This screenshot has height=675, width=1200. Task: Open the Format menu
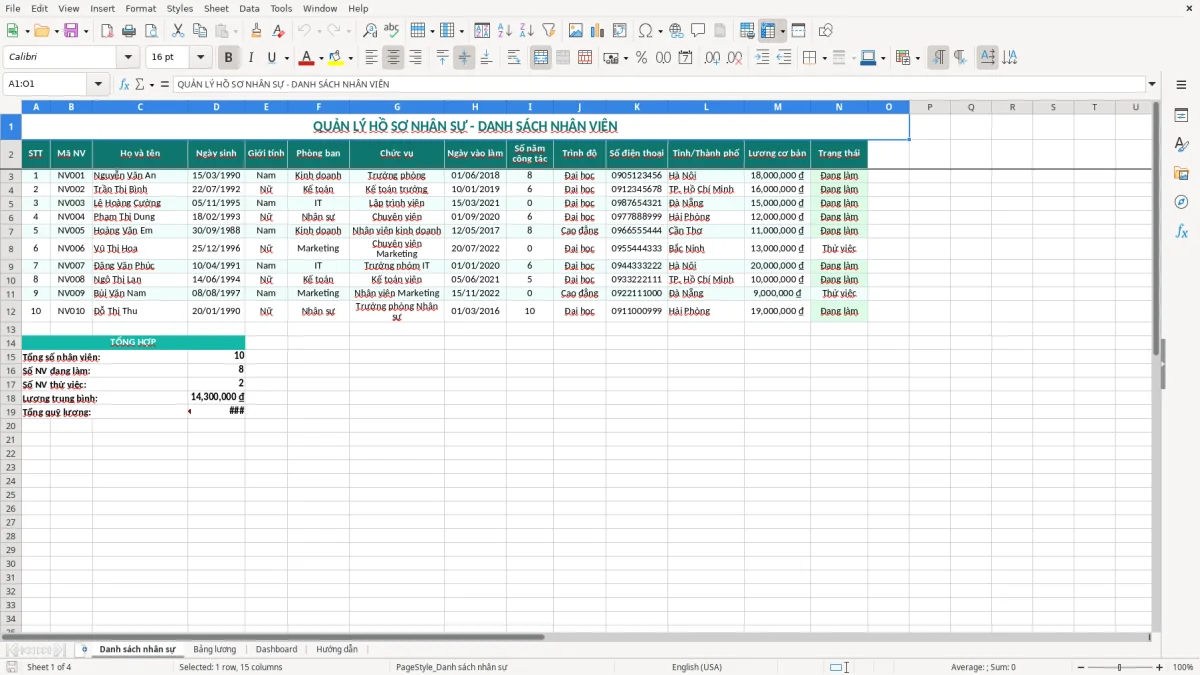140,8
